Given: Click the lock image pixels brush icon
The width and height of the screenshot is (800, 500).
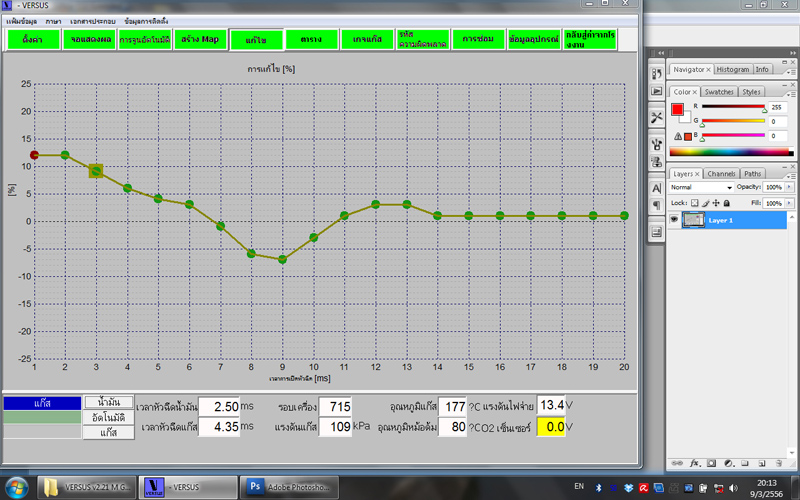Looking at the screenshot, I should point(705,203).
